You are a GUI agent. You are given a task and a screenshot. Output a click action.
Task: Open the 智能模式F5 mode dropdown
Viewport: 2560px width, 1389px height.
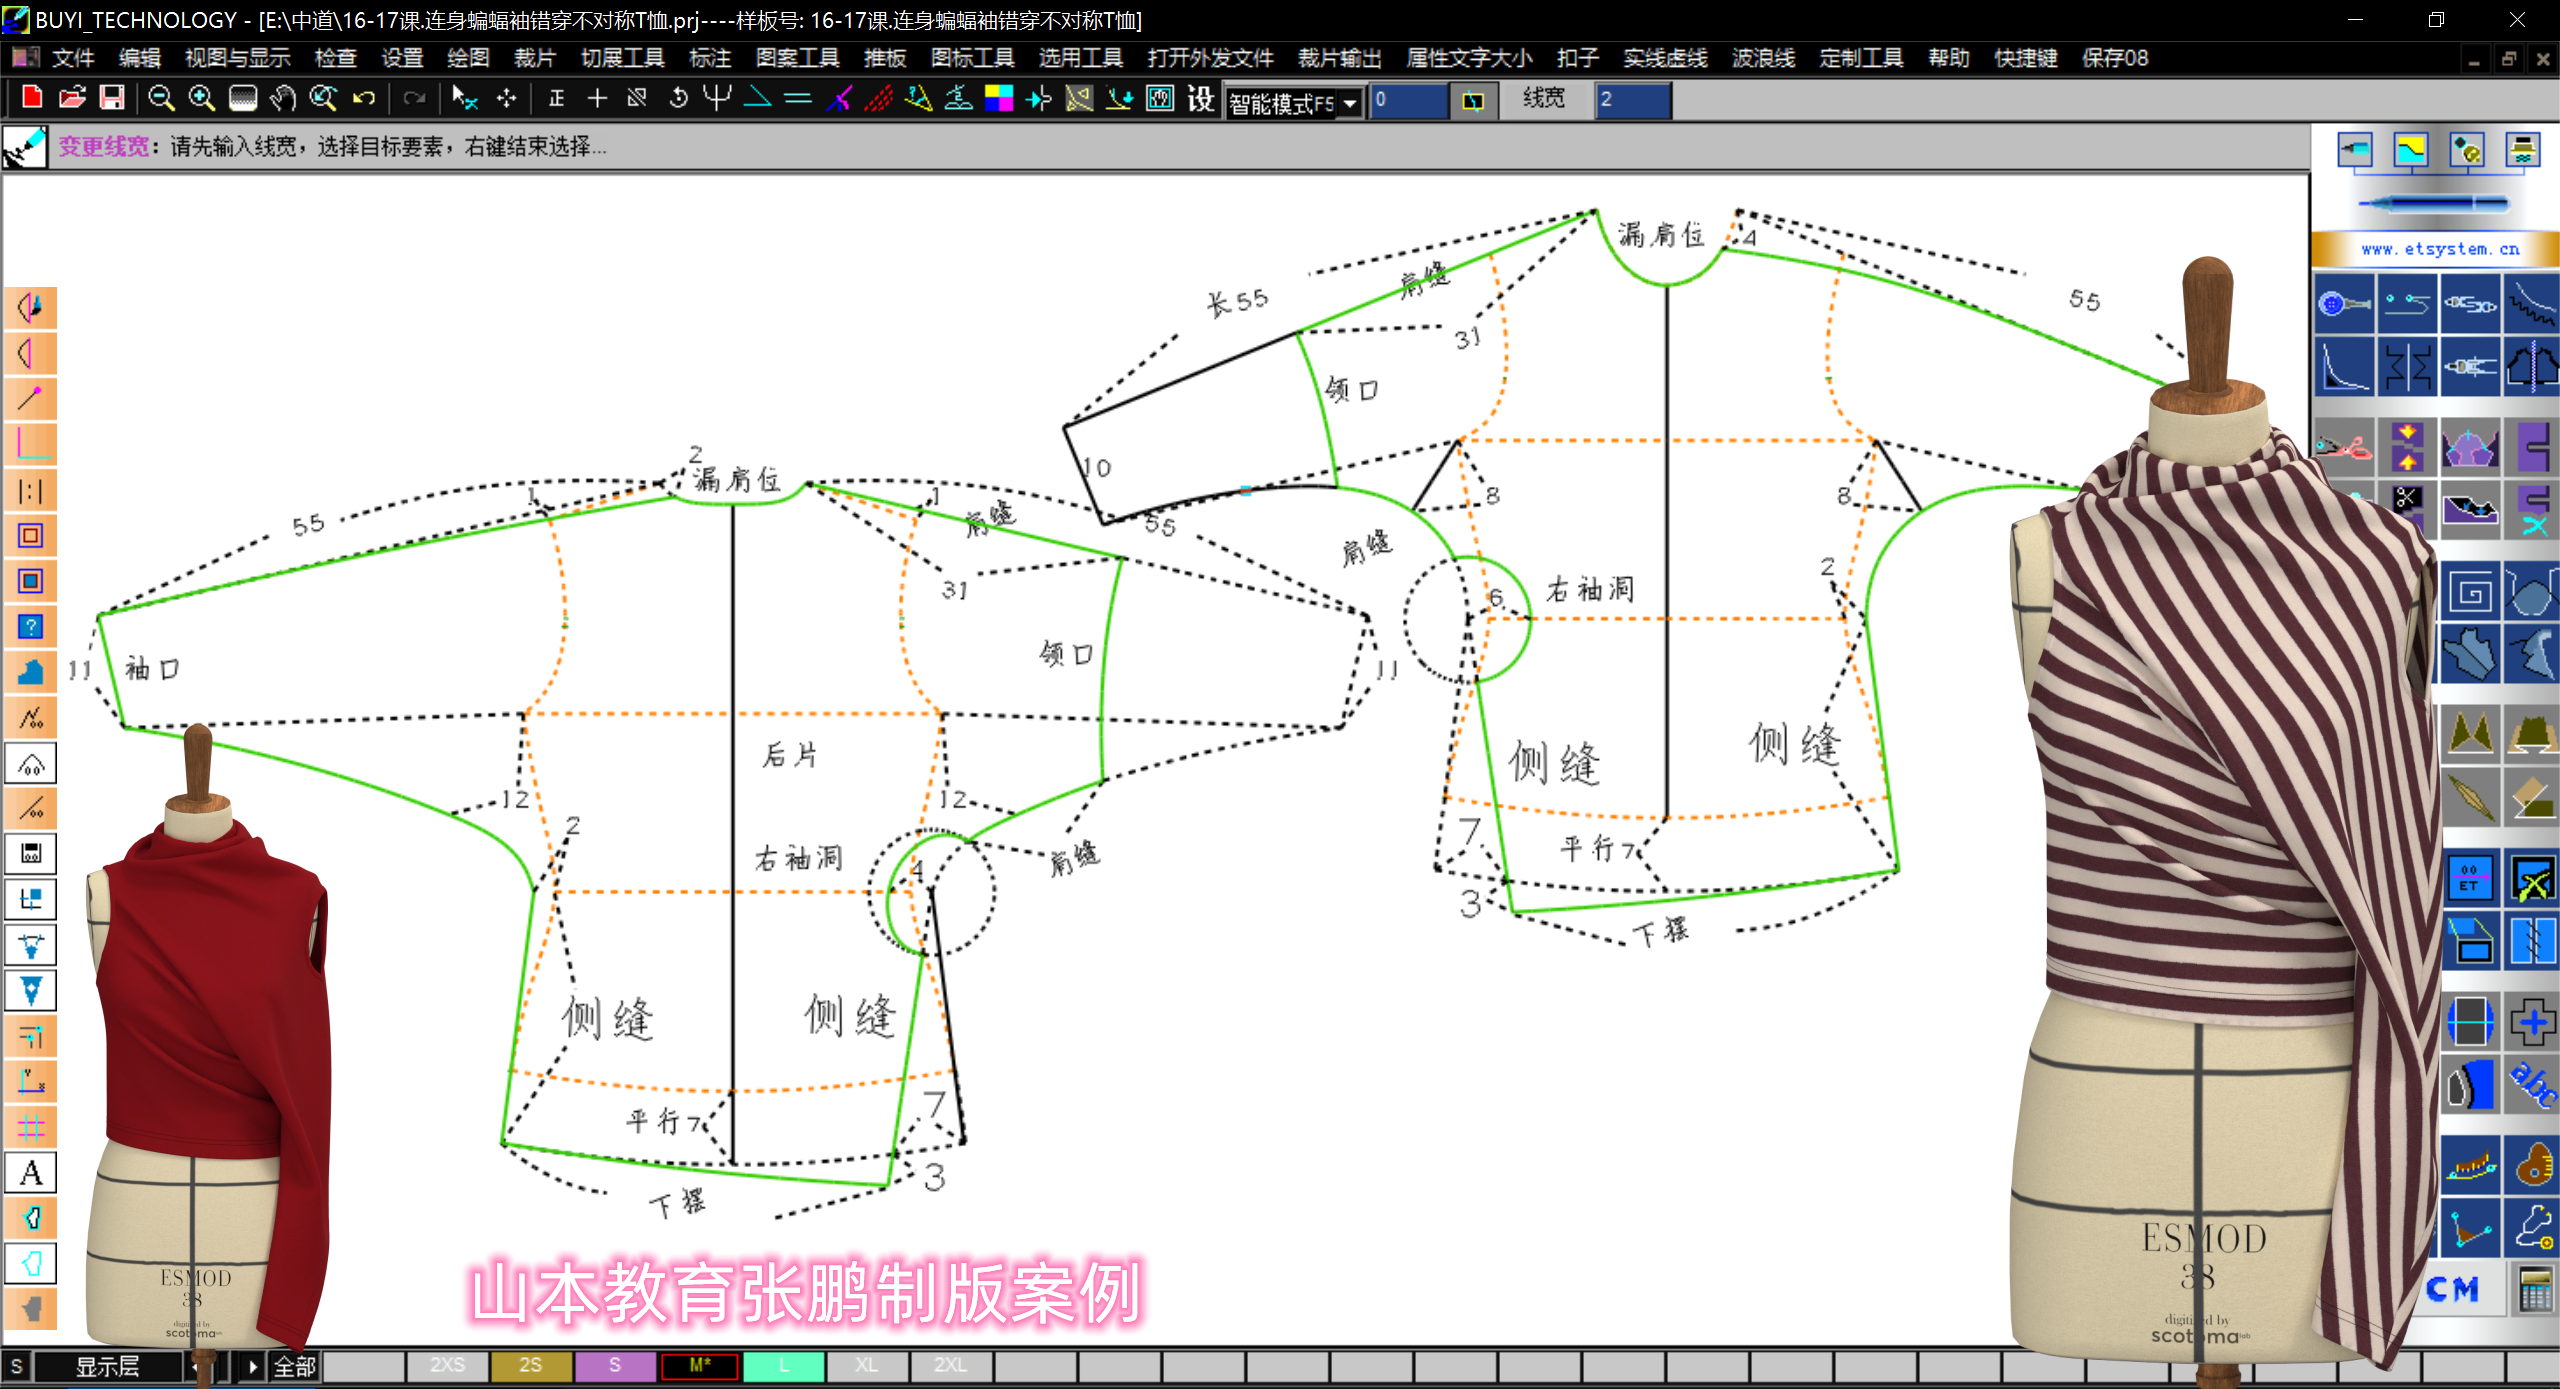pos(1351,103)
